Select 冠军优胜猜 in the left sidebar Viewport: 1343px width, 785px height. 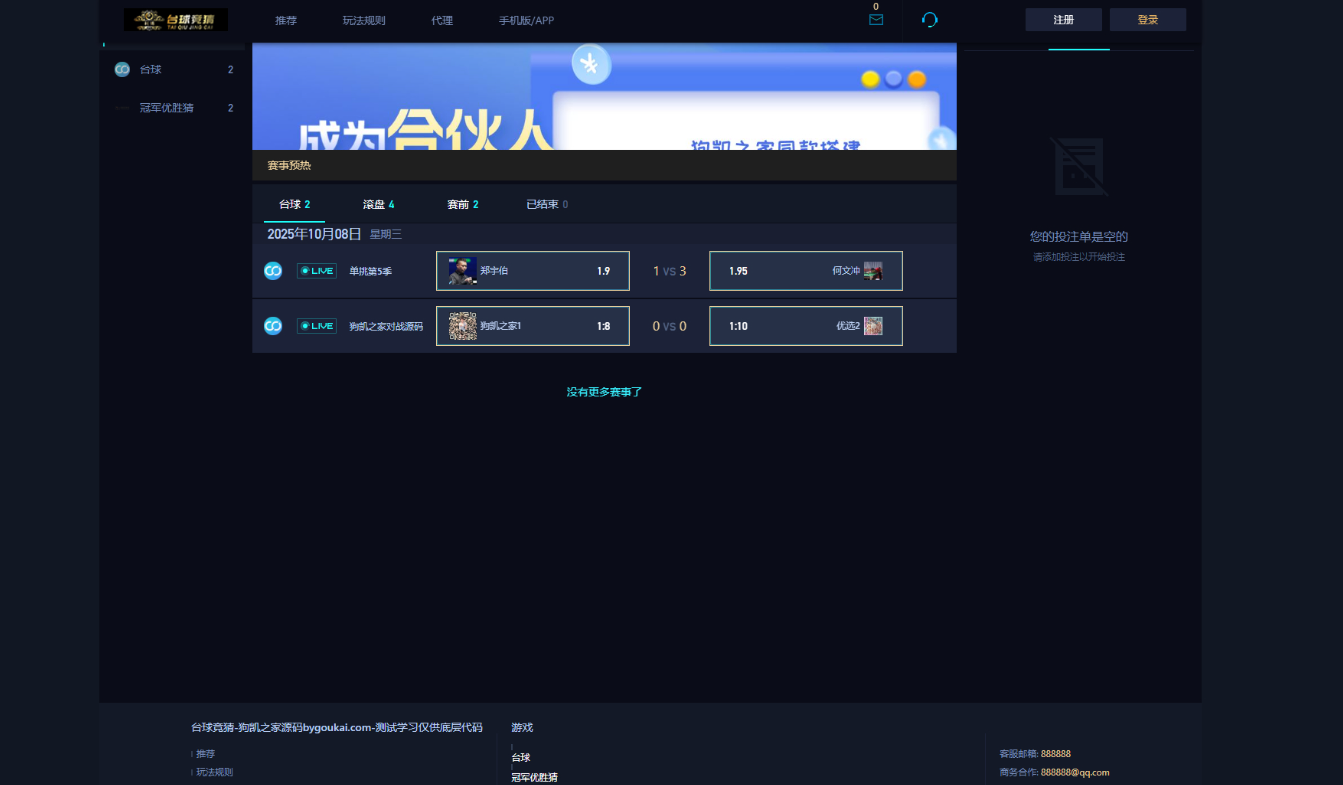pos(167,108)
